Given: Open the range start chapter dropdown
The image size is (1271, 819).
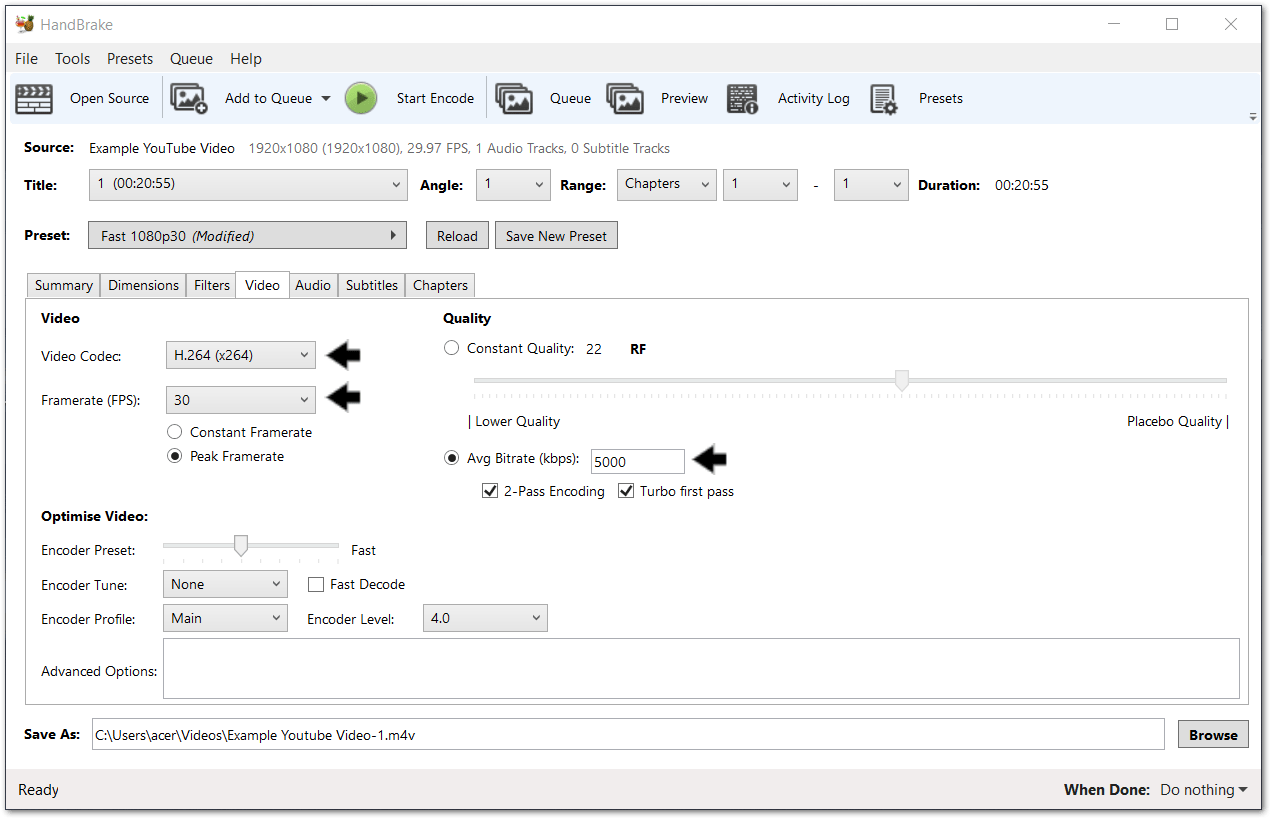Looking at the screenshot, I should (x=760, y=184).
